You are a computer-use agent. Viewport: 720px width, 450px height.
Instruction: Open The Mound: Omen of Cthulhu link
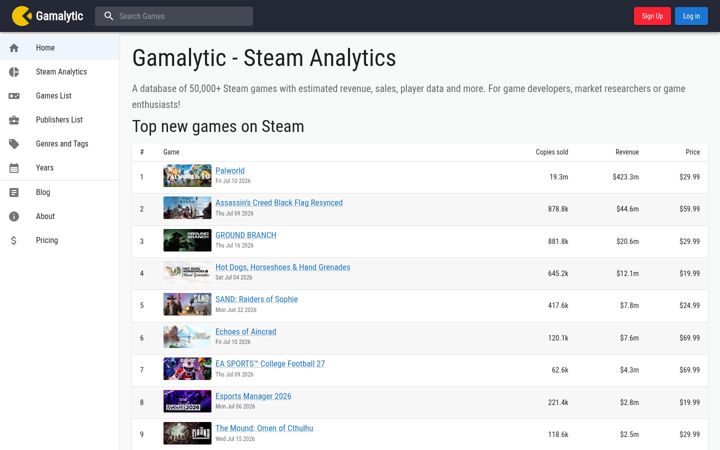[264, 428]
